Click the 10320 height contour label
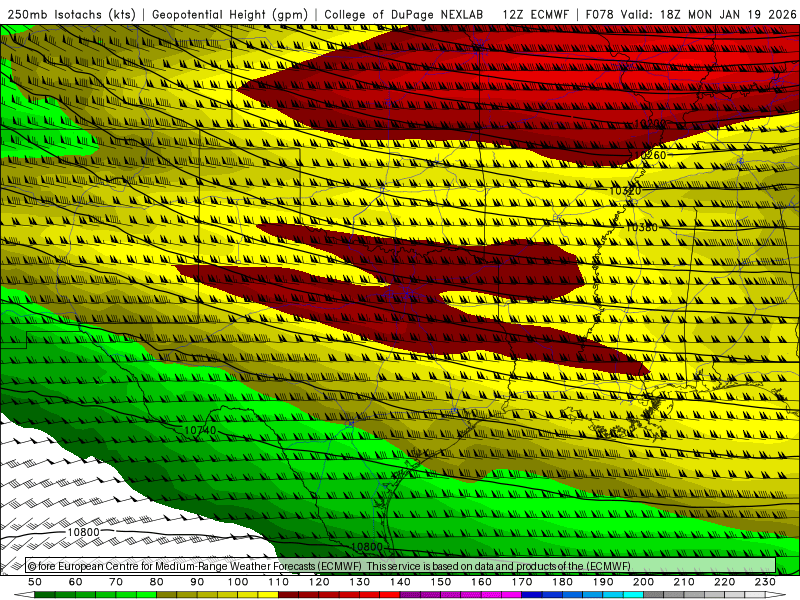The image size is (800, 600). pos(625,191)
